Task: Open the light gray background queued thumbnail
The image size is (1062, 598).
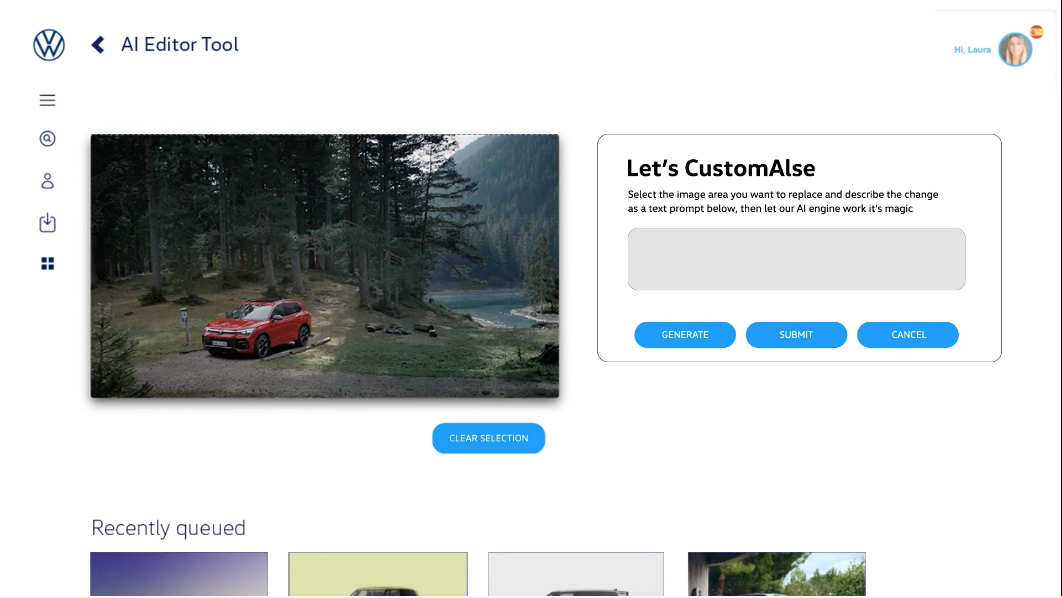Action: (575, 573)
